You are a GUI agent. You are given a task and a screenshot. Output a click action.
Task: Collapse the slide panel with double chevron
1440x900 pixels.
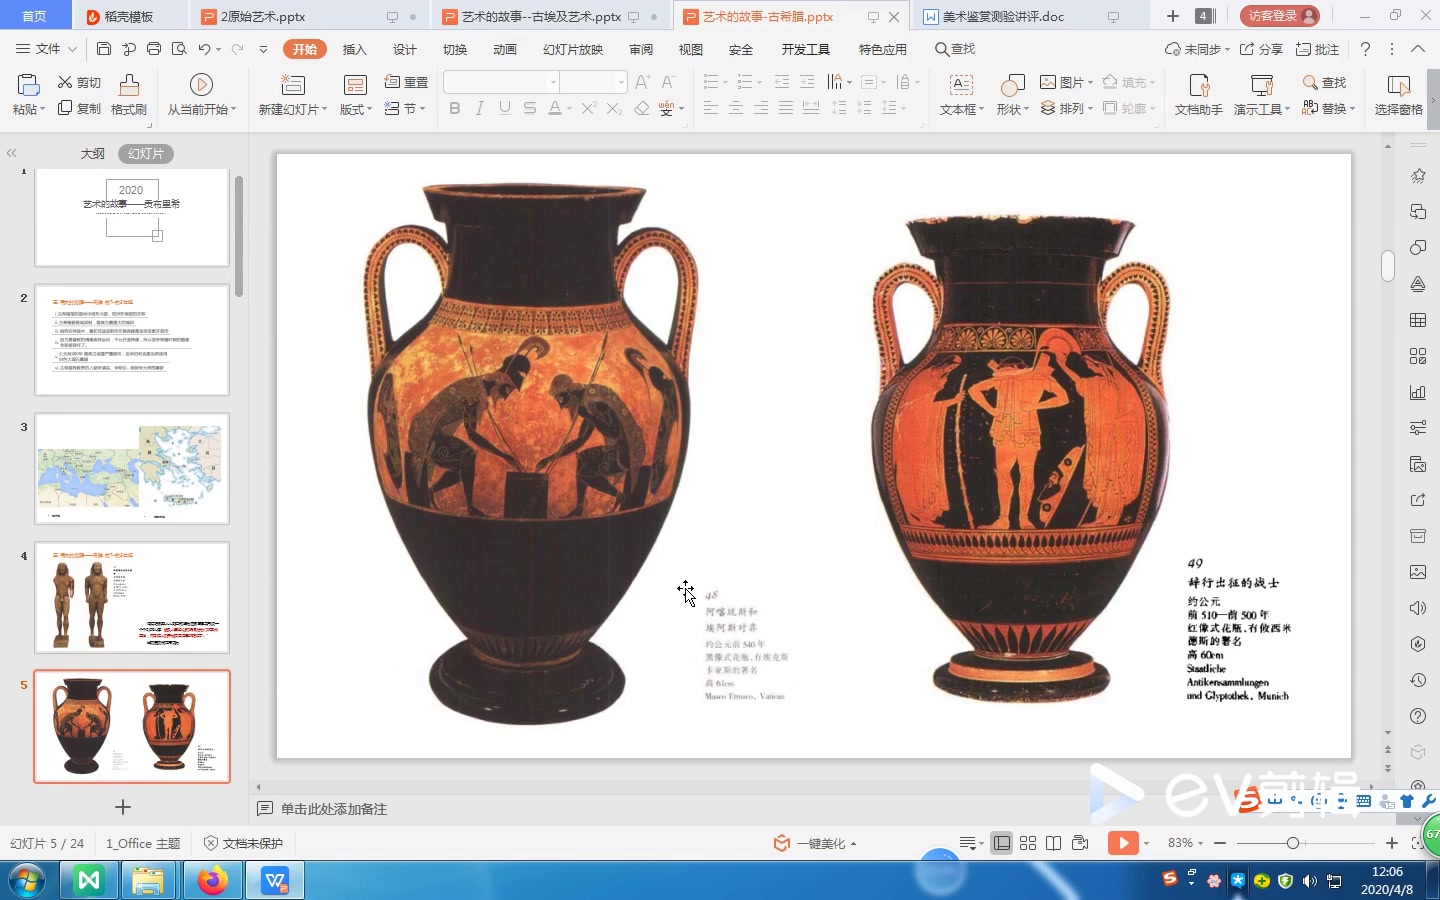pyautogui.click(x=12, y=153)
